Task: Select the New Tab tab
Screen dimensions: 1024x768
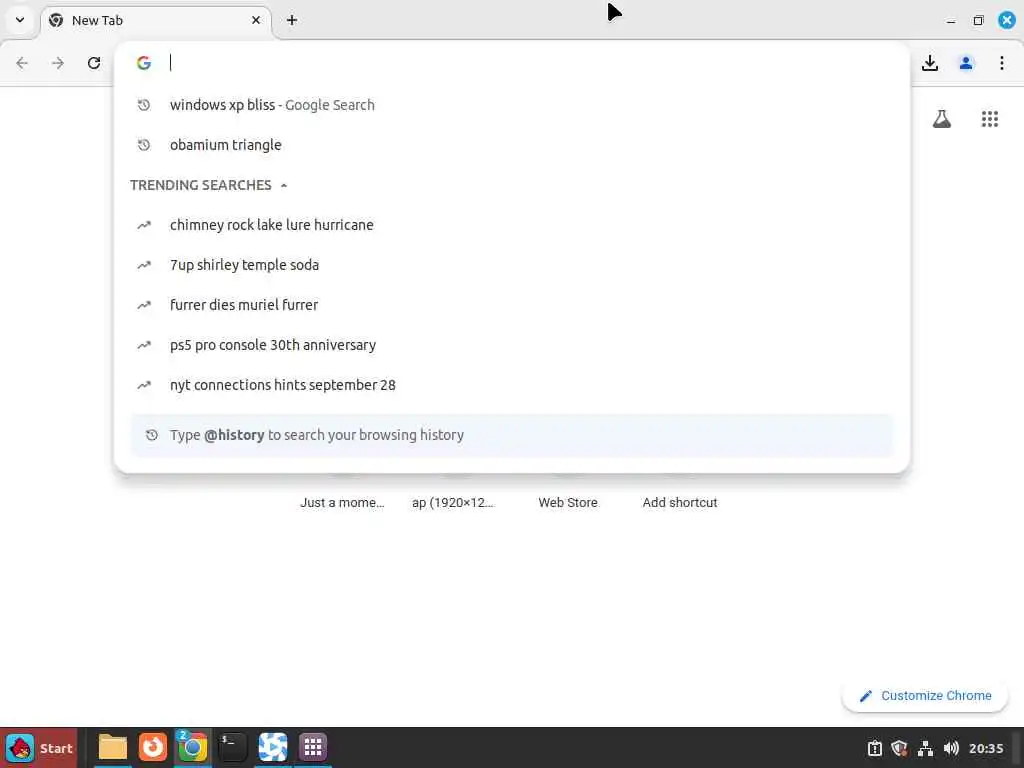Action: pos(155,20)
